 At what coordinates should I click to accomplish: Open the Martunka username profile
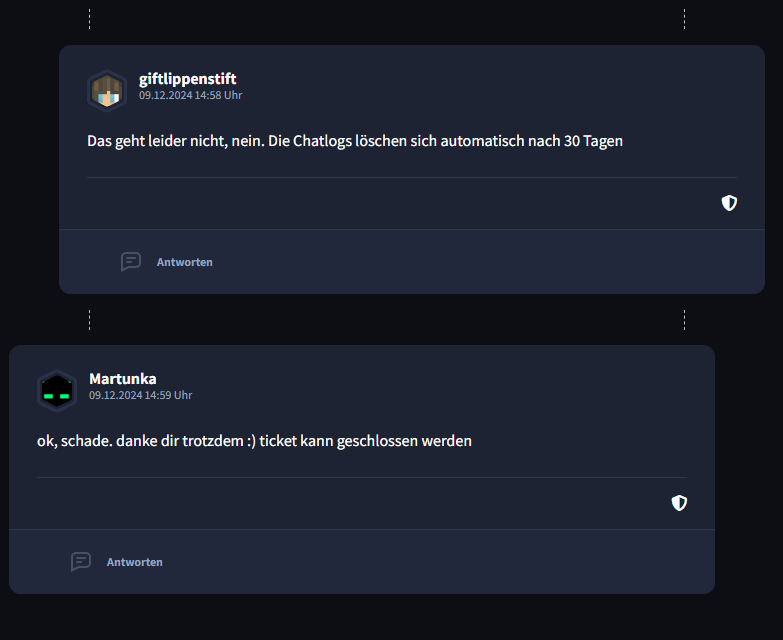click(123, 379)
